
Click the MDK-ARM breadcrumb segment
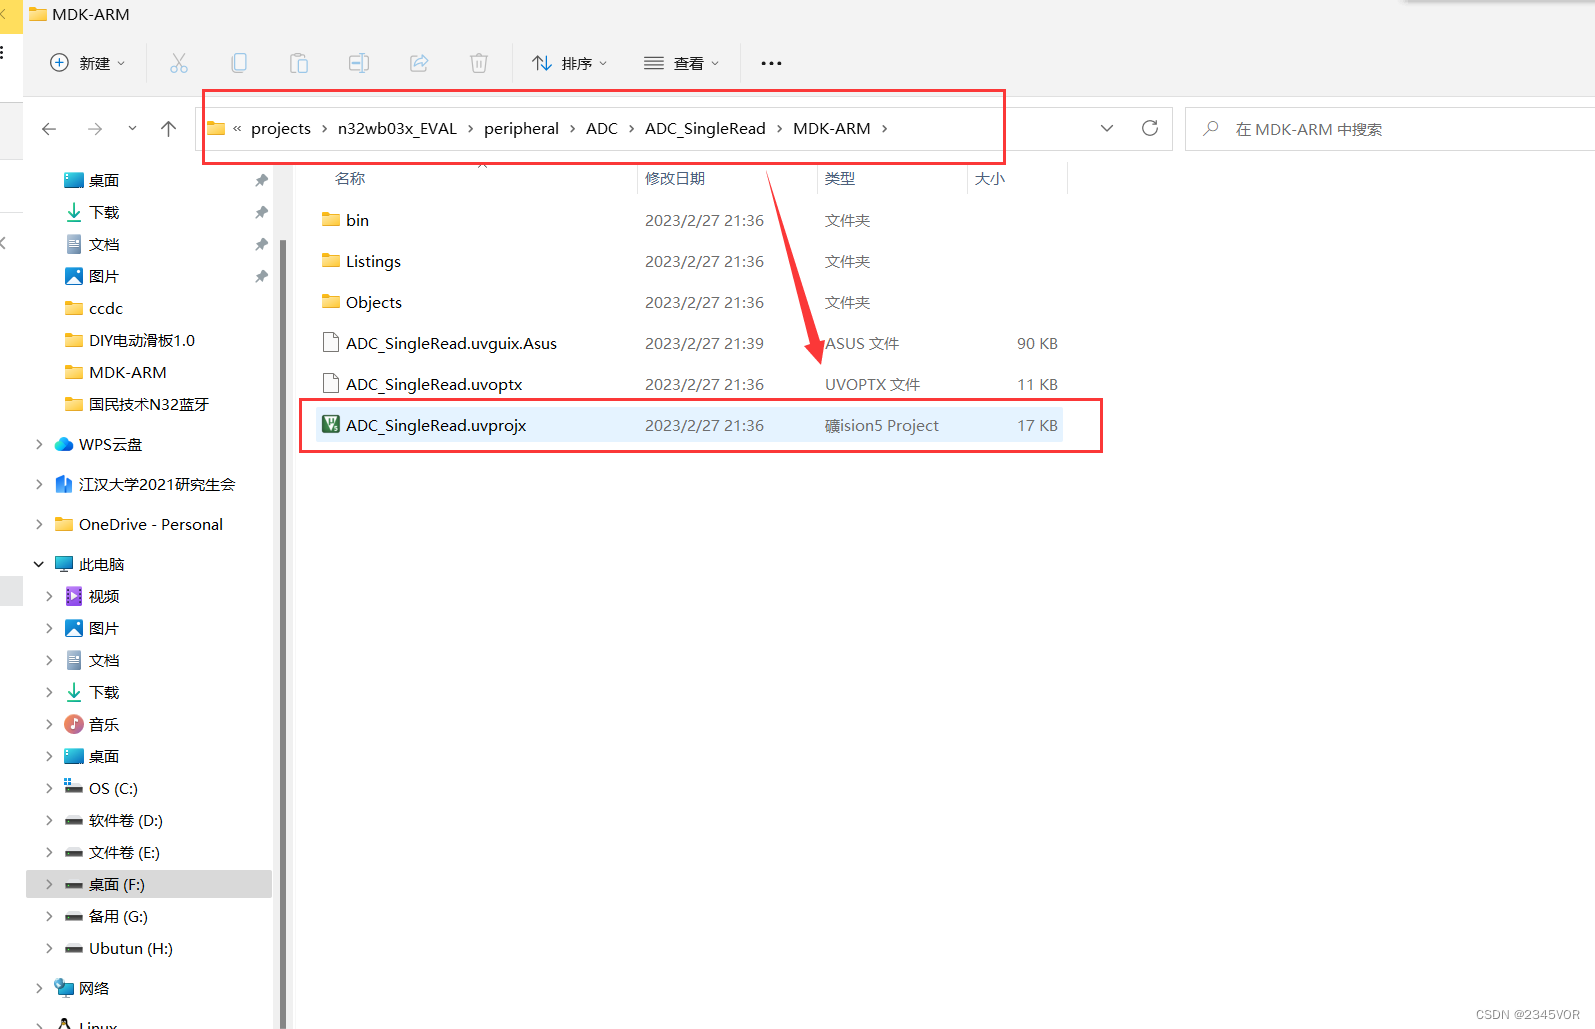click(x=832, y=128)
